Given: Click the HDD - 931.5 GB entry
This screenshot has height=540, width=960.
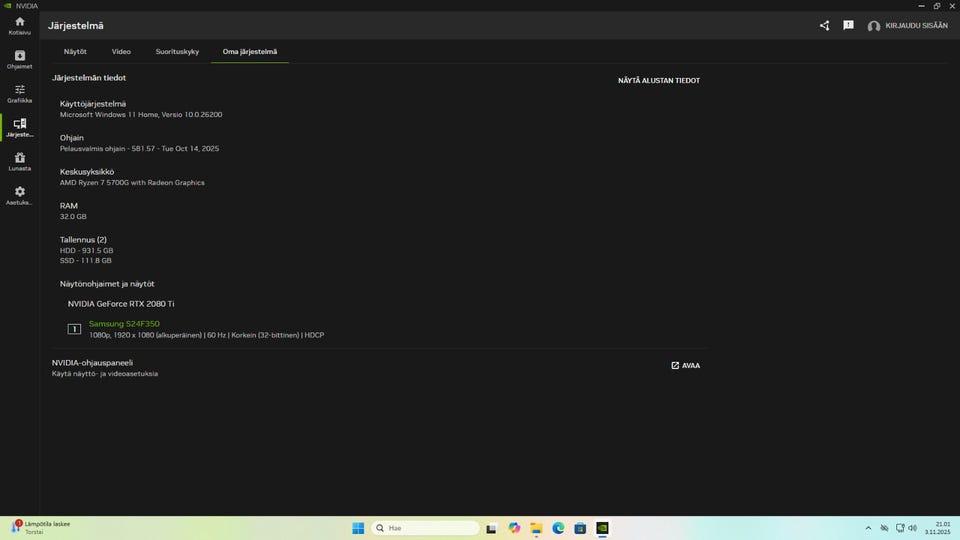Looking at the screenshot, I should click(x=86, y=250).
